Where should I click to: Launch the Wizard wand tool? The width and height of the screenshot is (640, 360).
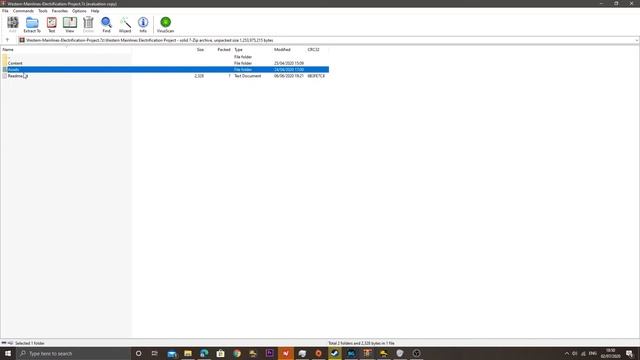(x=125, y=24)
